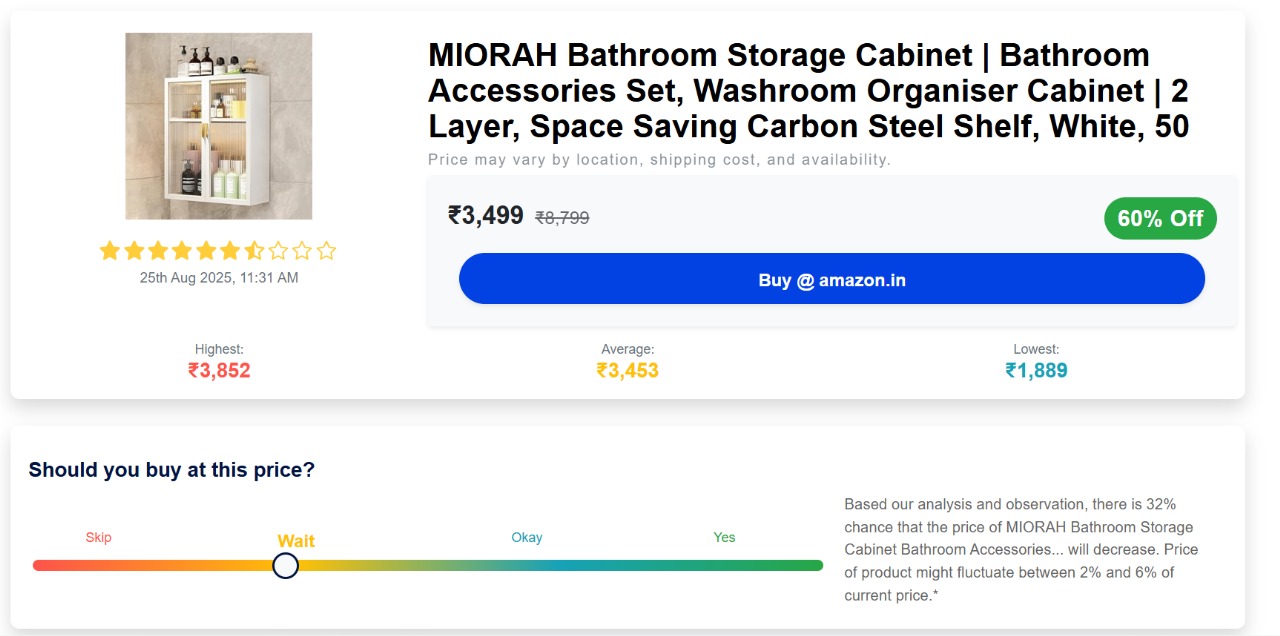Click the Lowest price value ₹1,889
The height and width of the screenshot is (636, 1280).
1036,371
